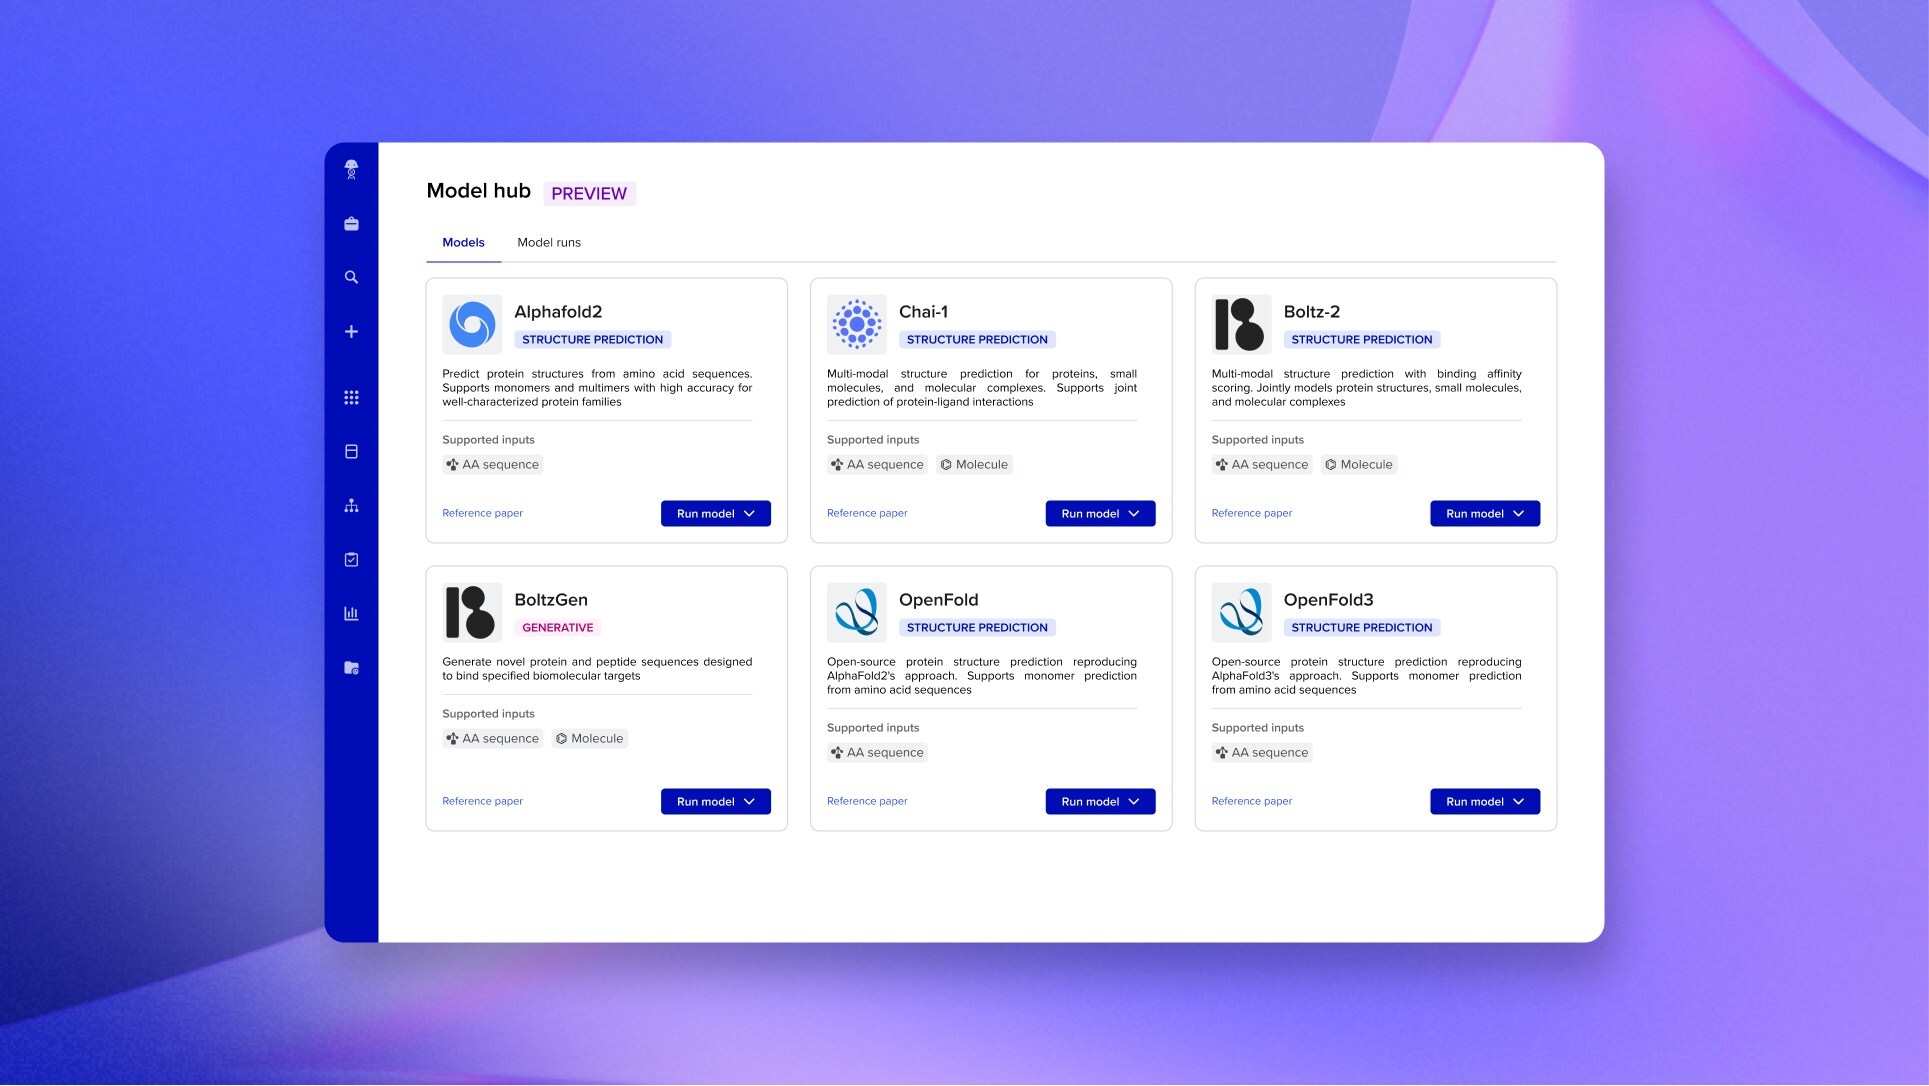This screenshot has width=1929, height=1086.
Task: Select the storage box icon in the sidebar
Action: [x=351, y=452]
